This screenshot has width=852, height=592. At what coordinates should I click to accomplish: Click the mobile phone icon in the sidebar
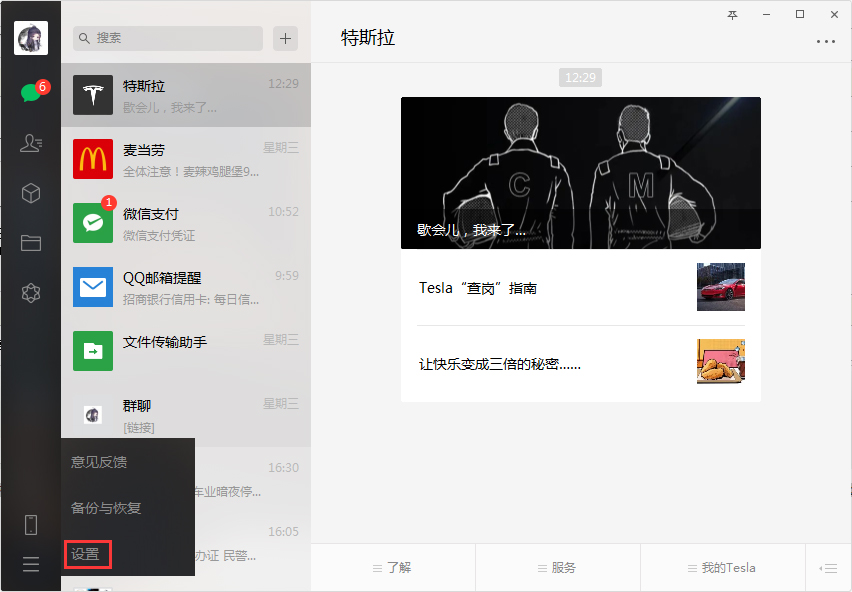pos(30,523)
